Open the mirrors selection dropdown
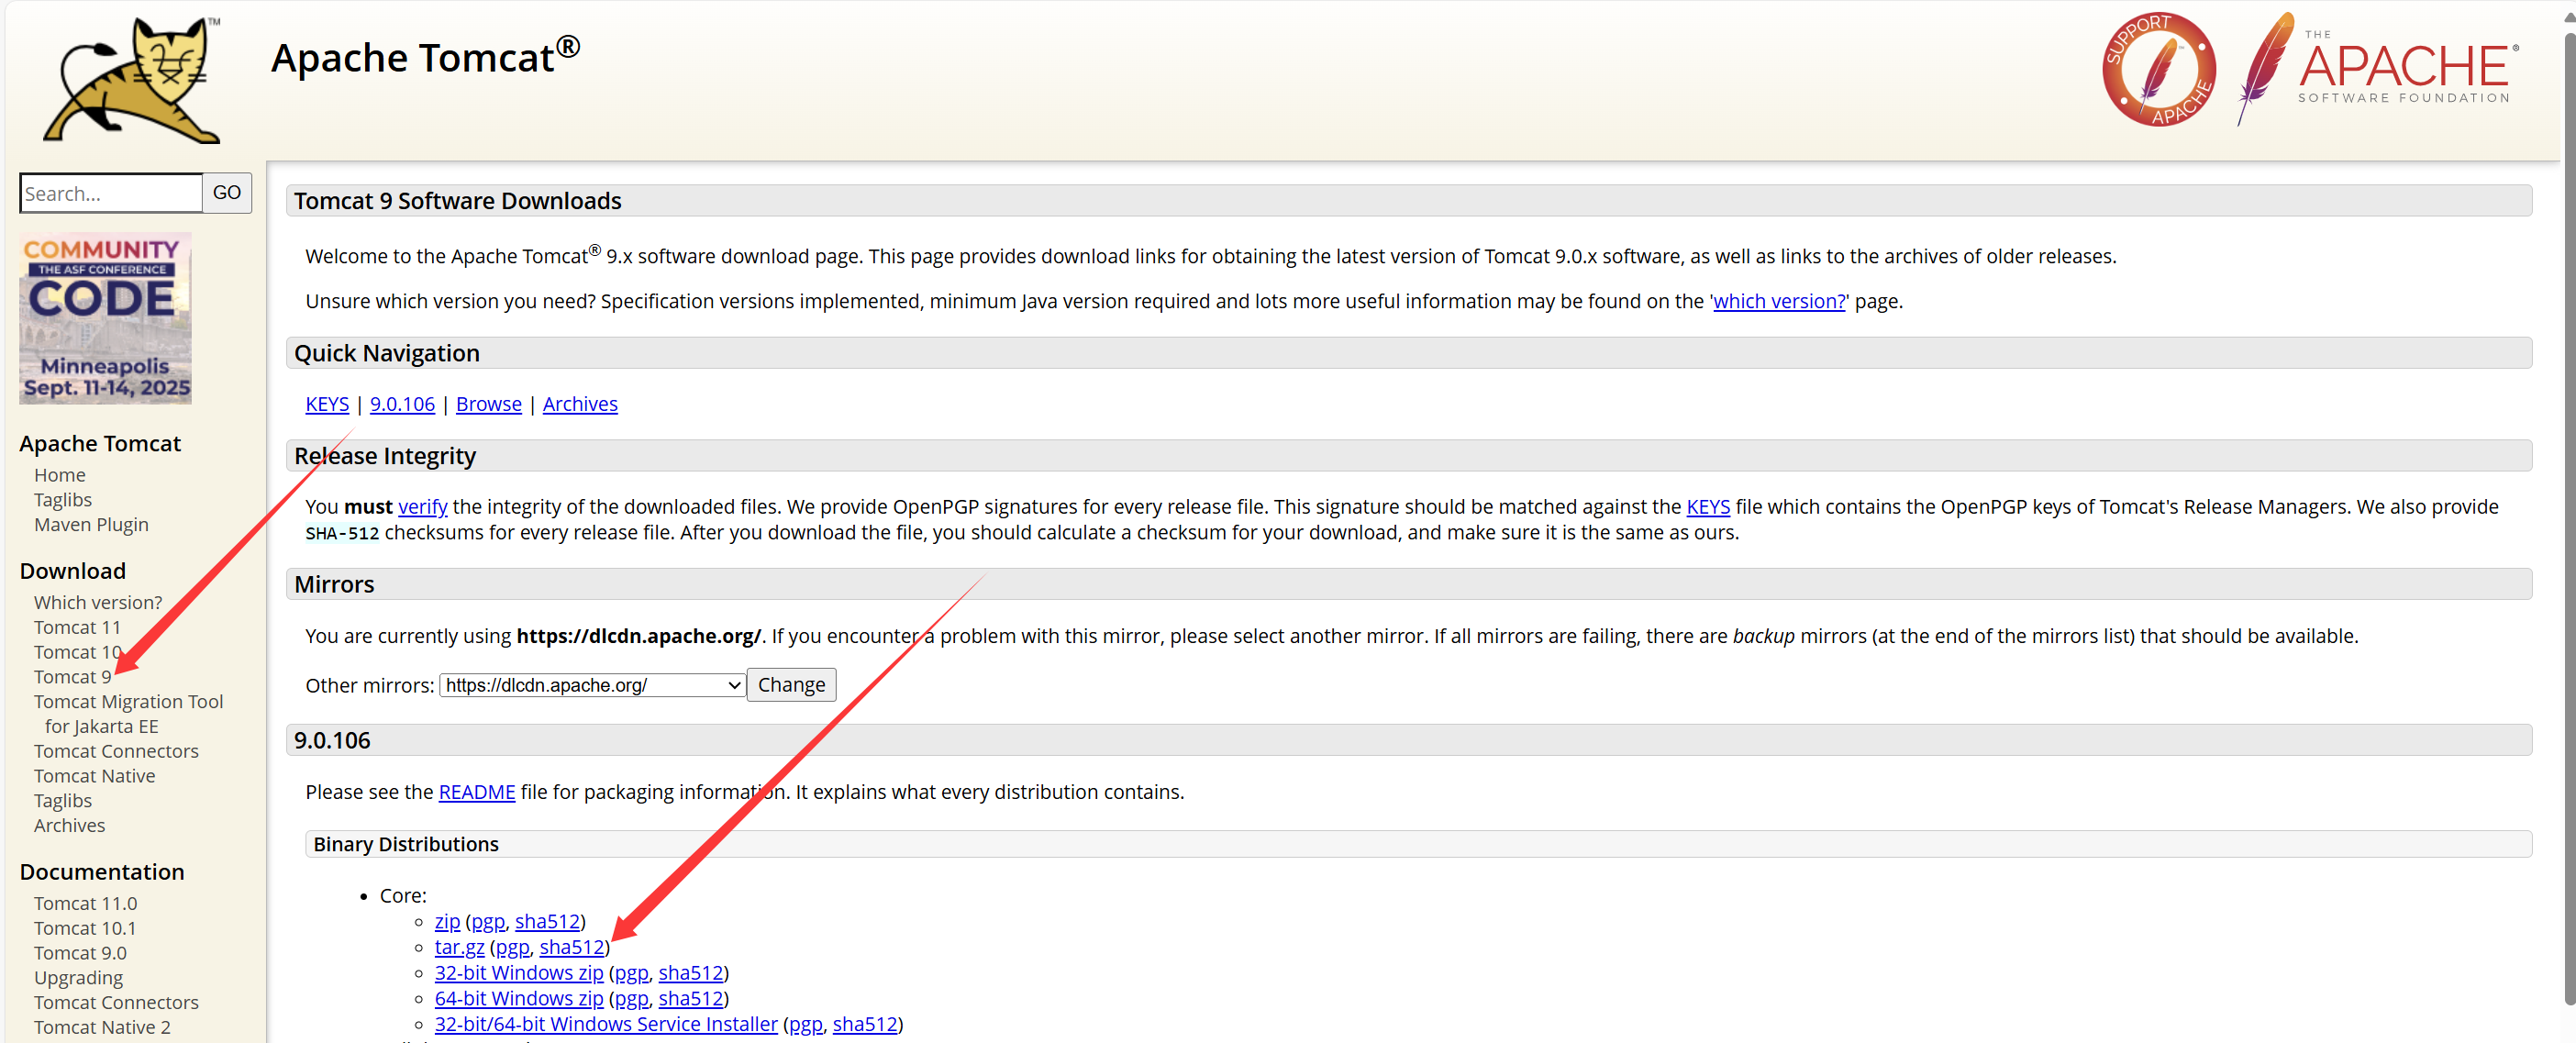The width and height of the screenshot is (2576, 1043). coord(592,685)
